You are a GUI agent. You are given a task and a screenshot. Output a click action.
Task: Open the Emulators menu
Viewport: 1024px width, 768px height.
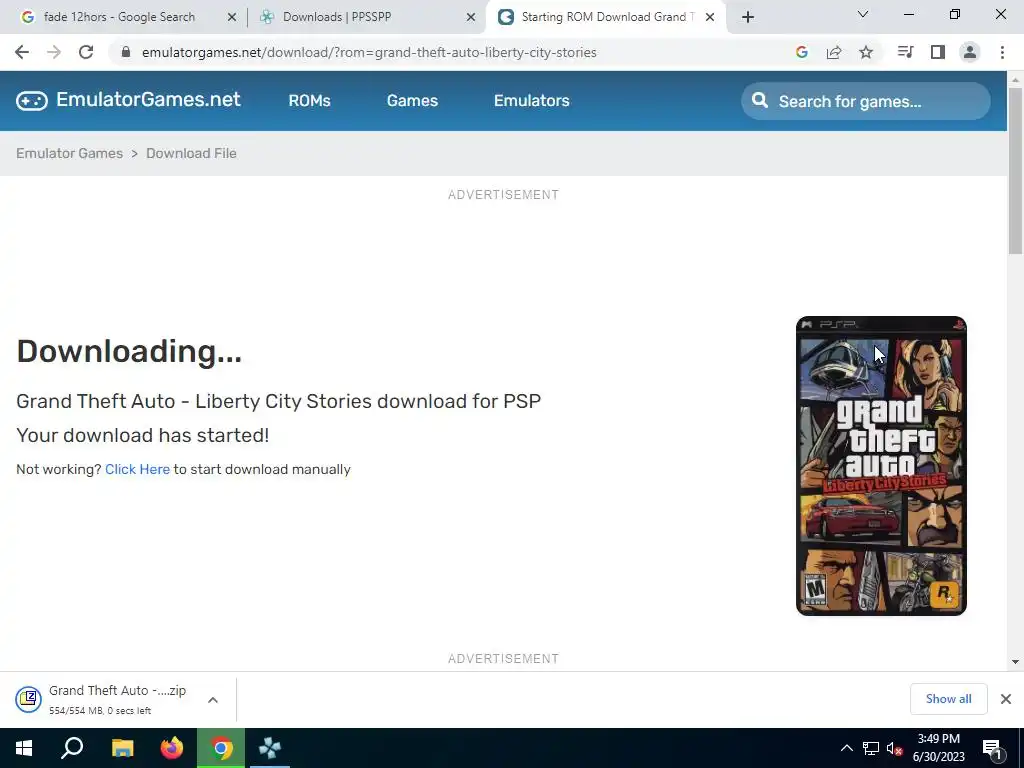532,101
